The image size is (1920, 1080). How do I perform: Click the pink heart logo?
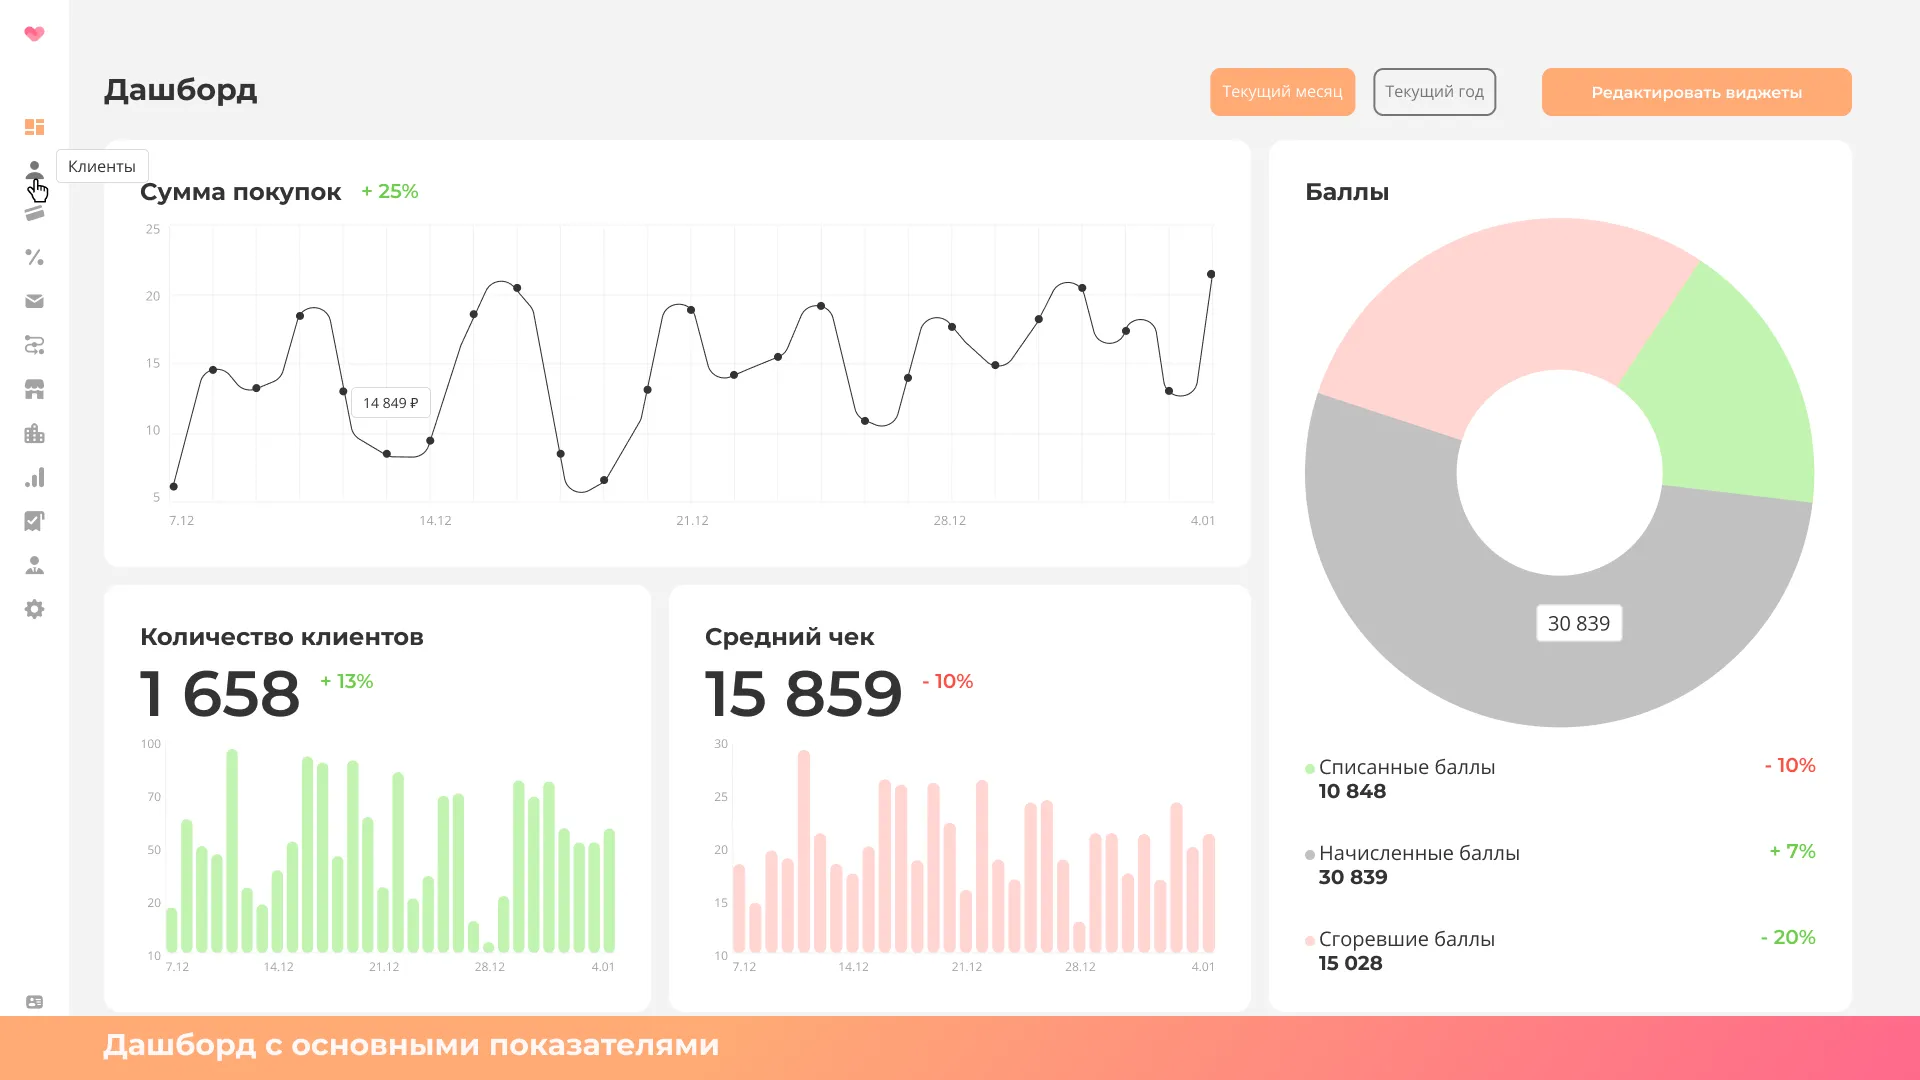pos(34,34)
